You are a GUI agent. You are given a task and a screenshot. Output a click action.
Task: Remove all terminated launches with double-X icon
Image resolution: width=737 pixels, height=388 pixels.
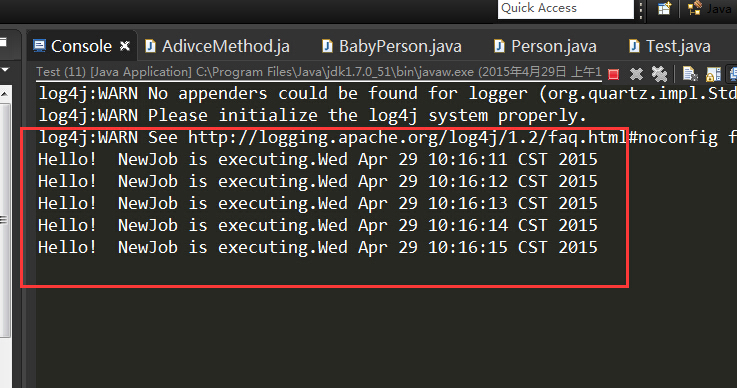[659, 73]
